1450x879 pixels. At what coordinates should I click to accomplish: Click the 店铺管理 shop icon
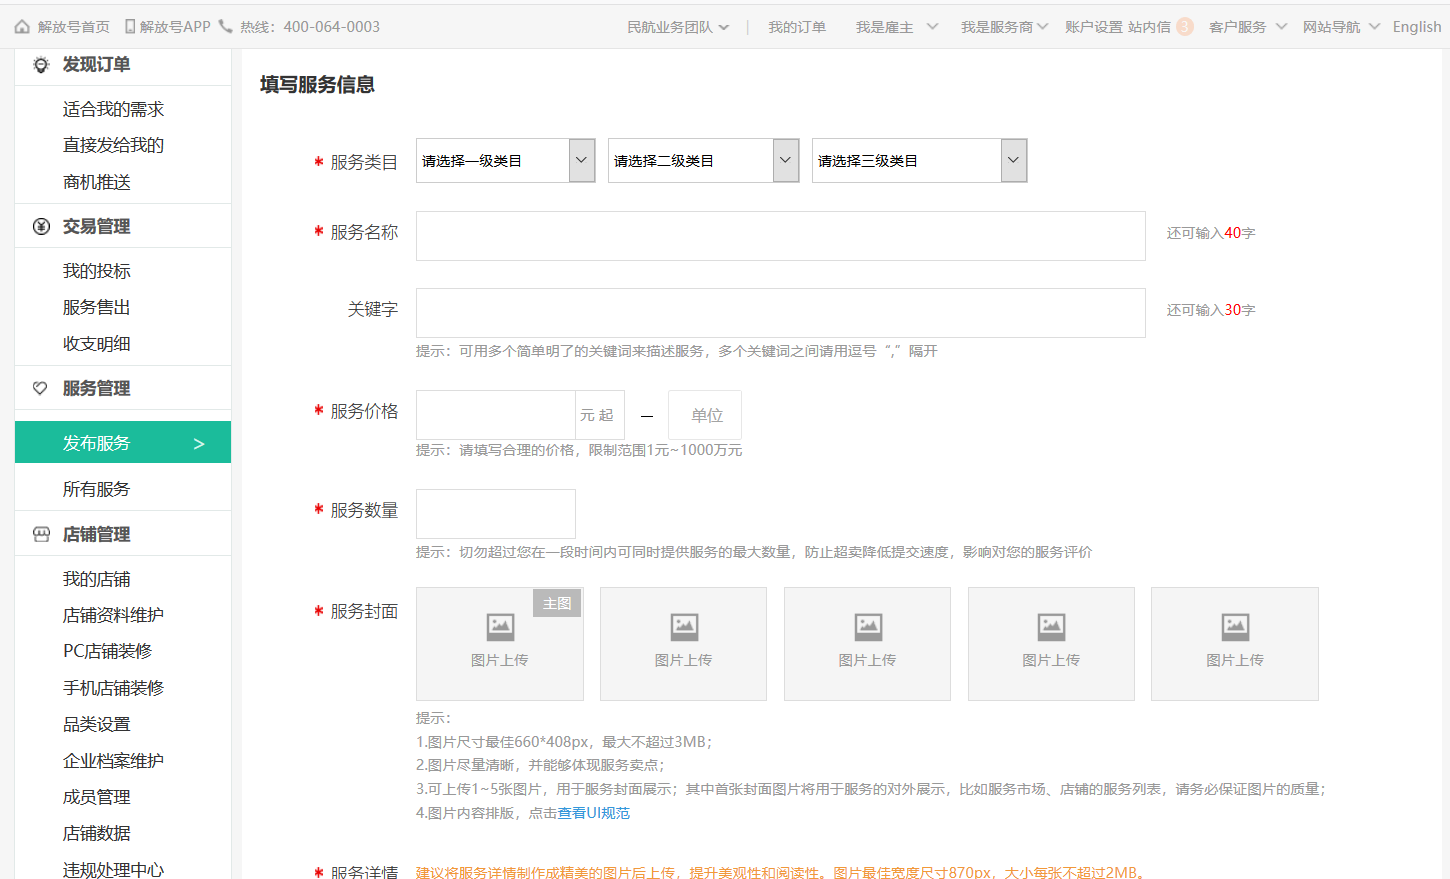click(x=41, y=534)
